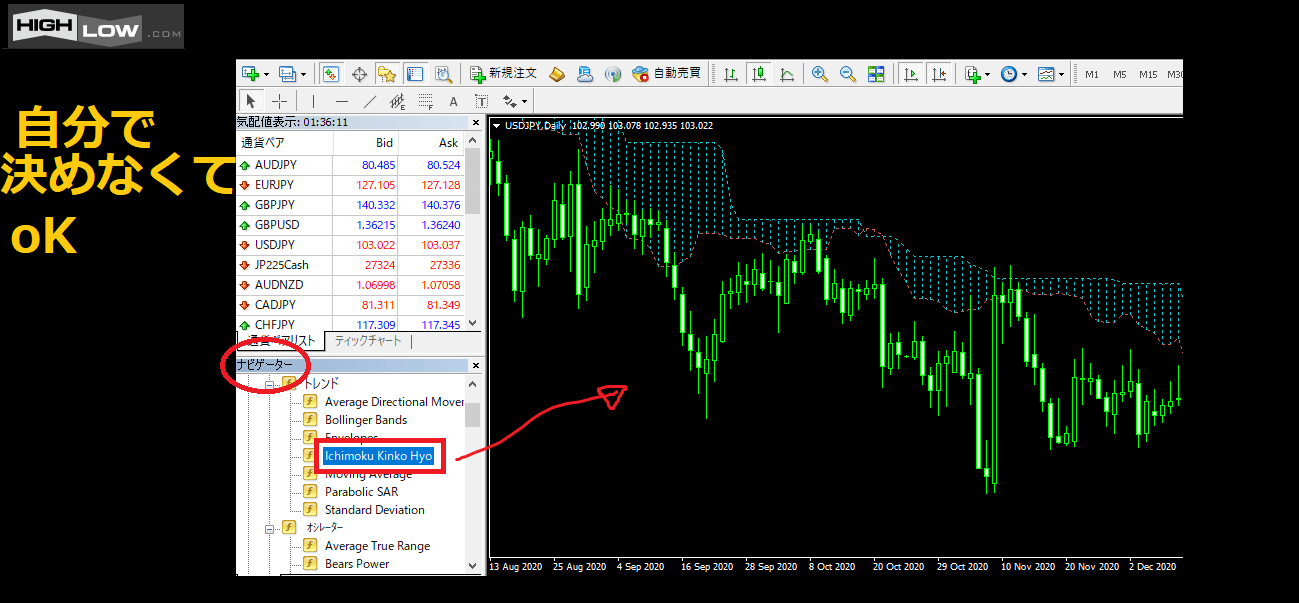Toggle the Market Watch window icon
1299x603 pixels.
tap(331, 74)
